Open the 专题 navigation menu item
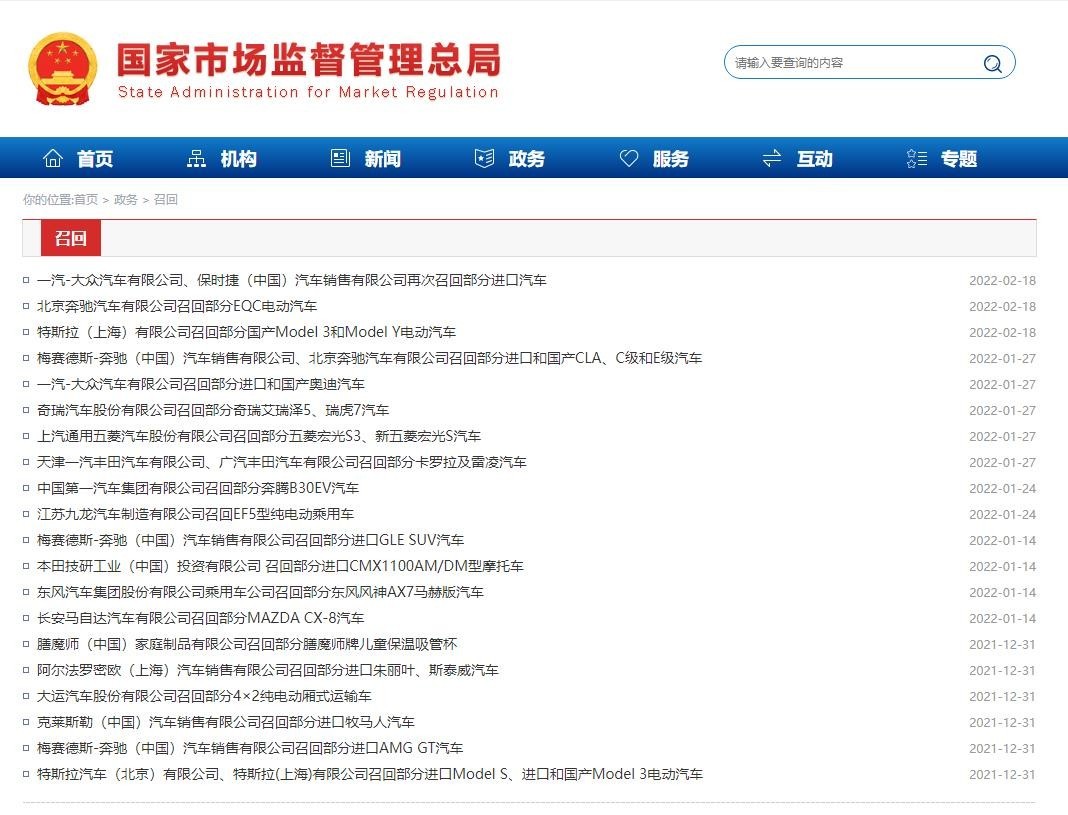This screenshot has height=815, width=1068. click(959, 159)
